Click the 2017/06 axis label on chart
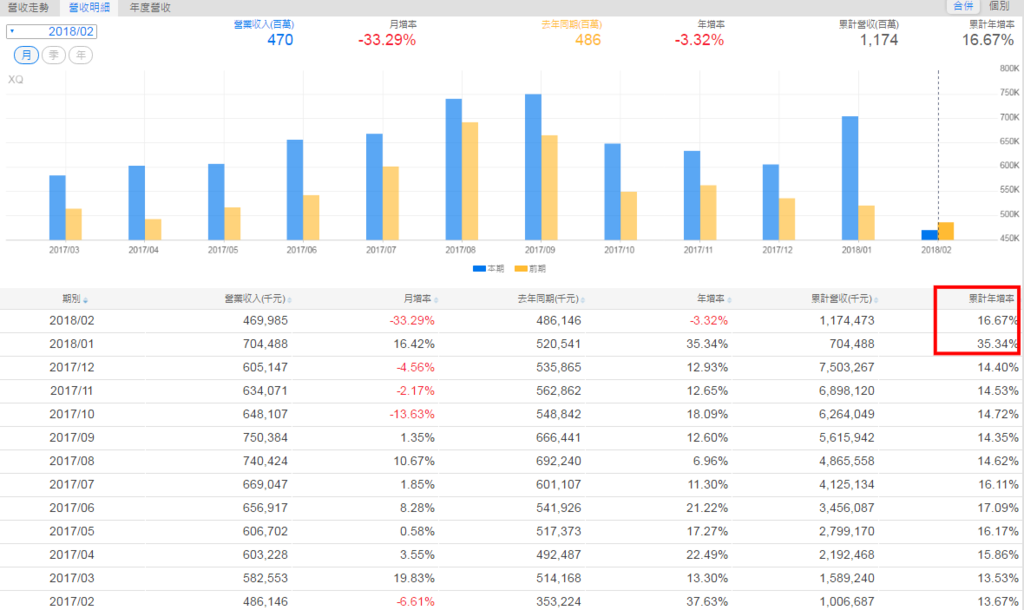1024x610 pixels. pos(301,250)
